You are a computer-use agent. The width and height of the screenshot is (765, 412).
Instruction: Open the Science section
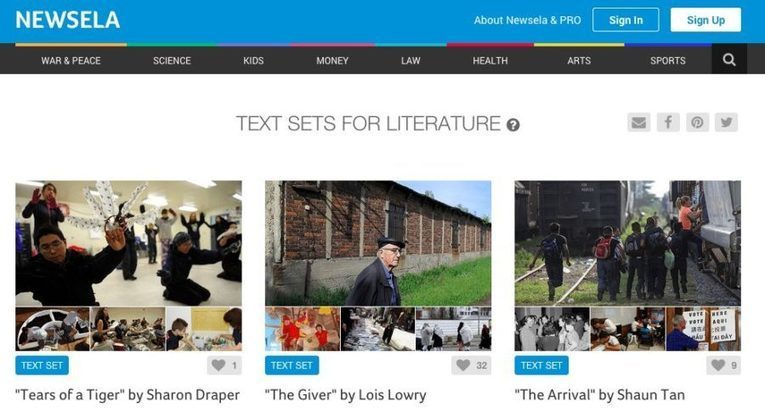172,61
